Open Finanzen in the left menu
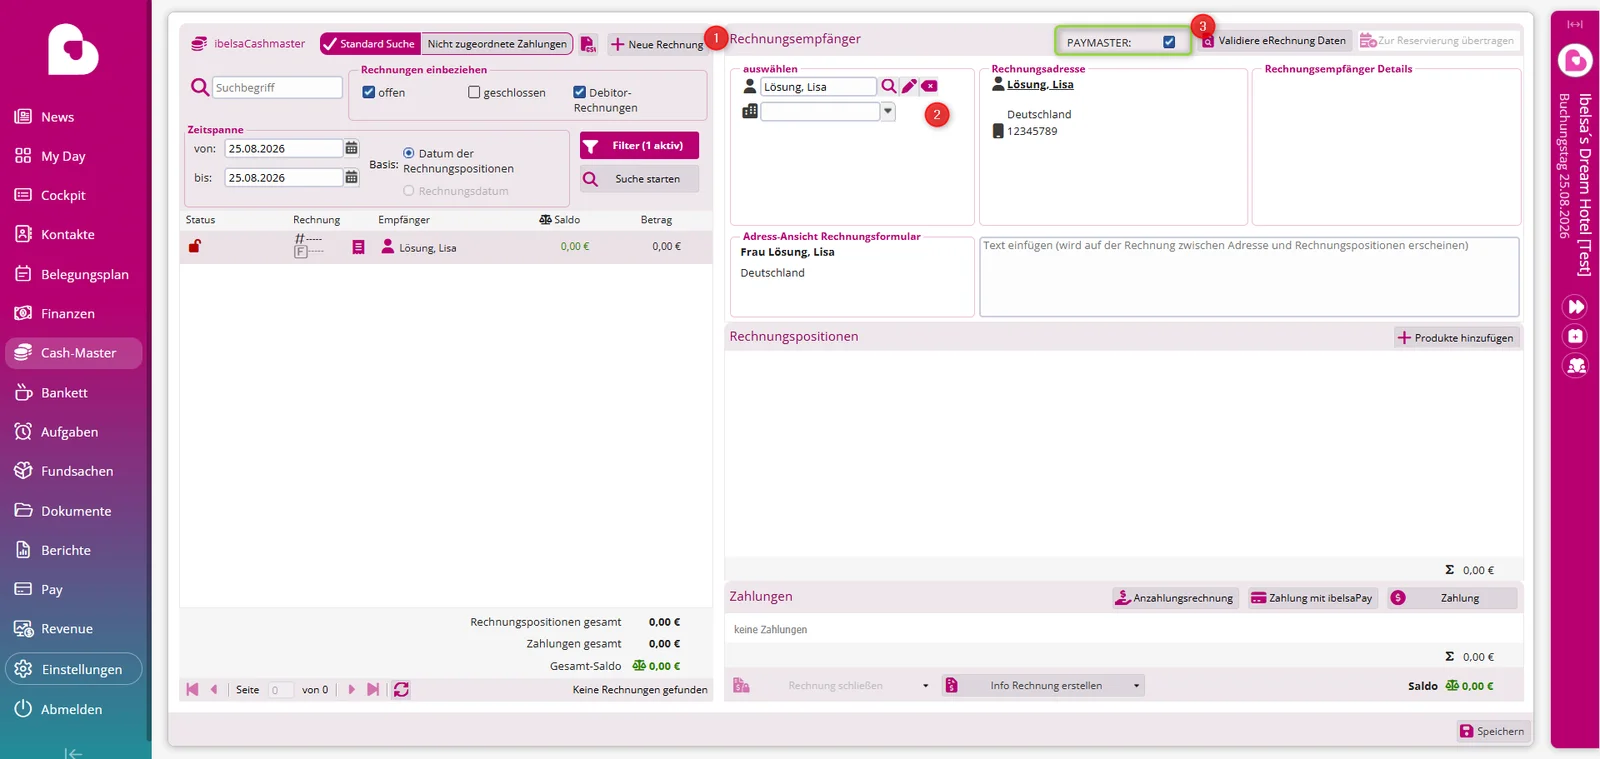1600x759 pixels. coord(73,313)
